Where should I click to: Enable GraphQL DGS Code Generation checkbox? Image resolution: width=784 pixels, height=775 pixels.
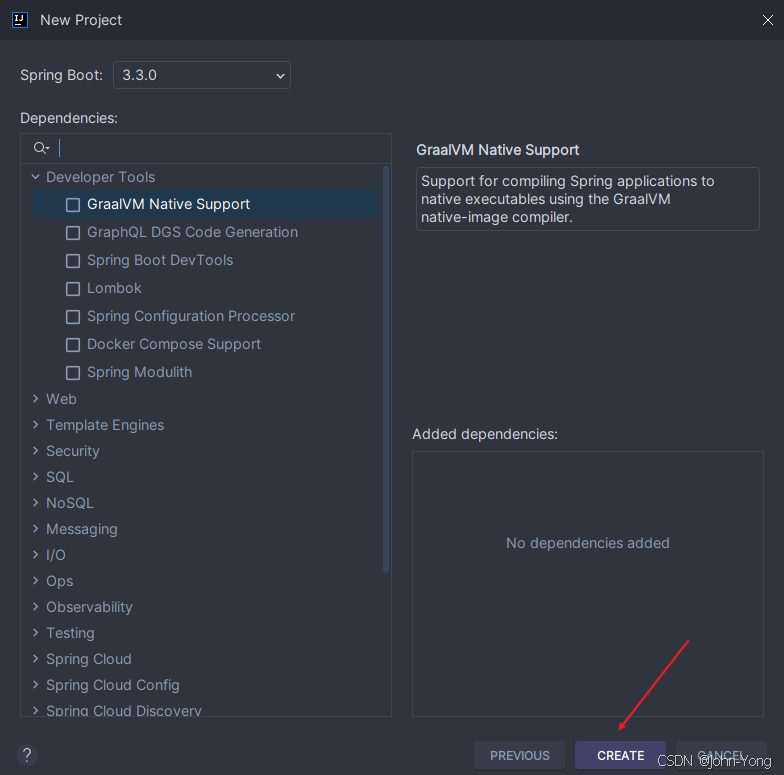click(x=73, y=232)
